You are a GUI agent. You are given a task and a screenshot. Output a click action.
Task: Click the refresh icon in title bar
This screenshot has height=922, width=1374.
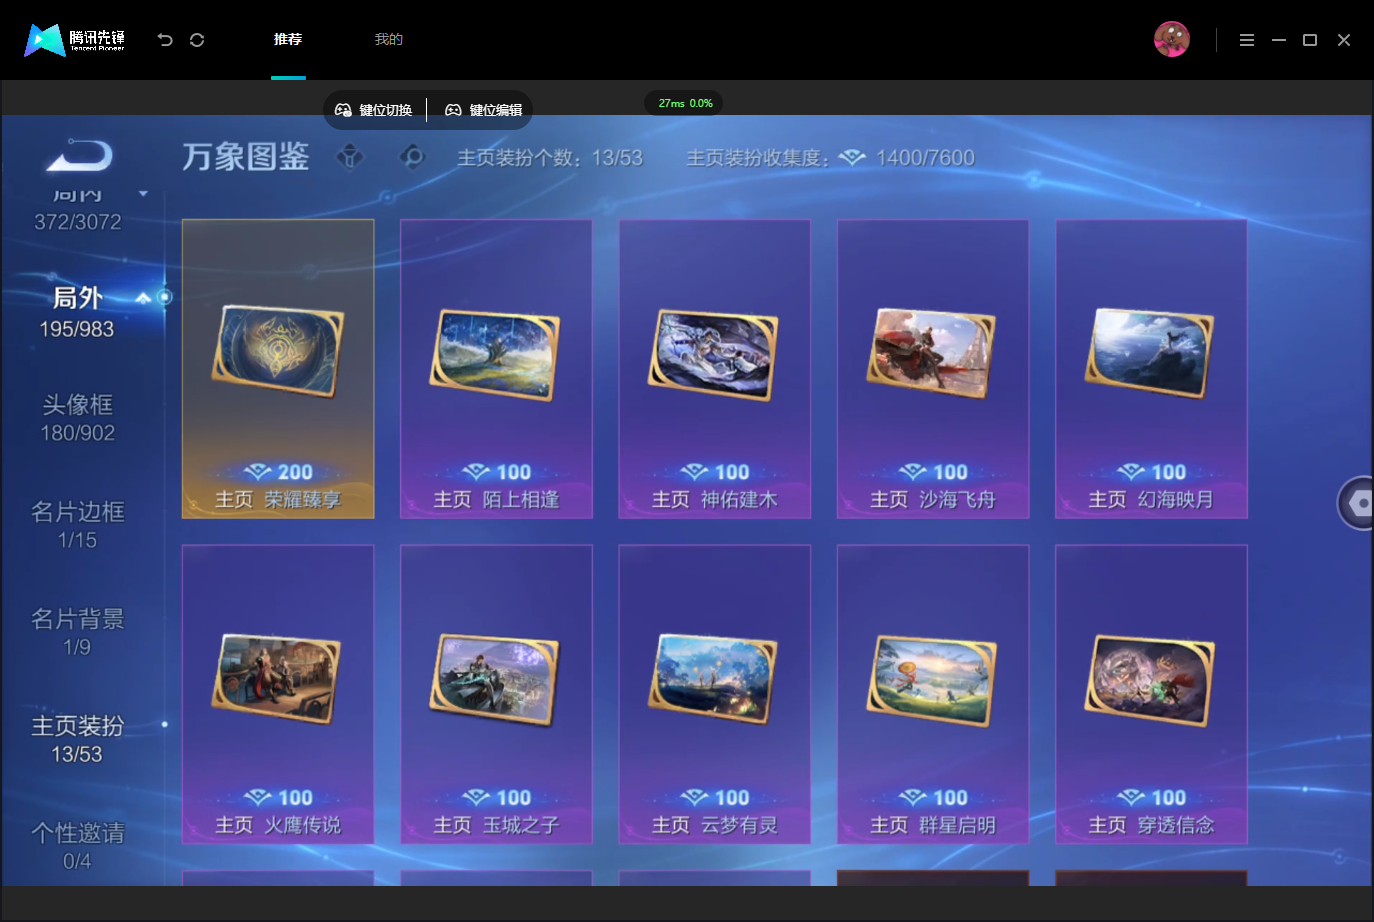point(197,40)
